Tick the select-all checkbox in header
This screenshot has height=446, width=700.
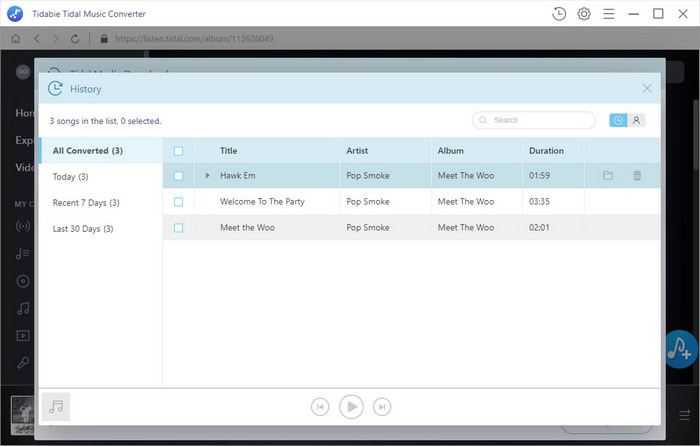(x=178, y=151)
